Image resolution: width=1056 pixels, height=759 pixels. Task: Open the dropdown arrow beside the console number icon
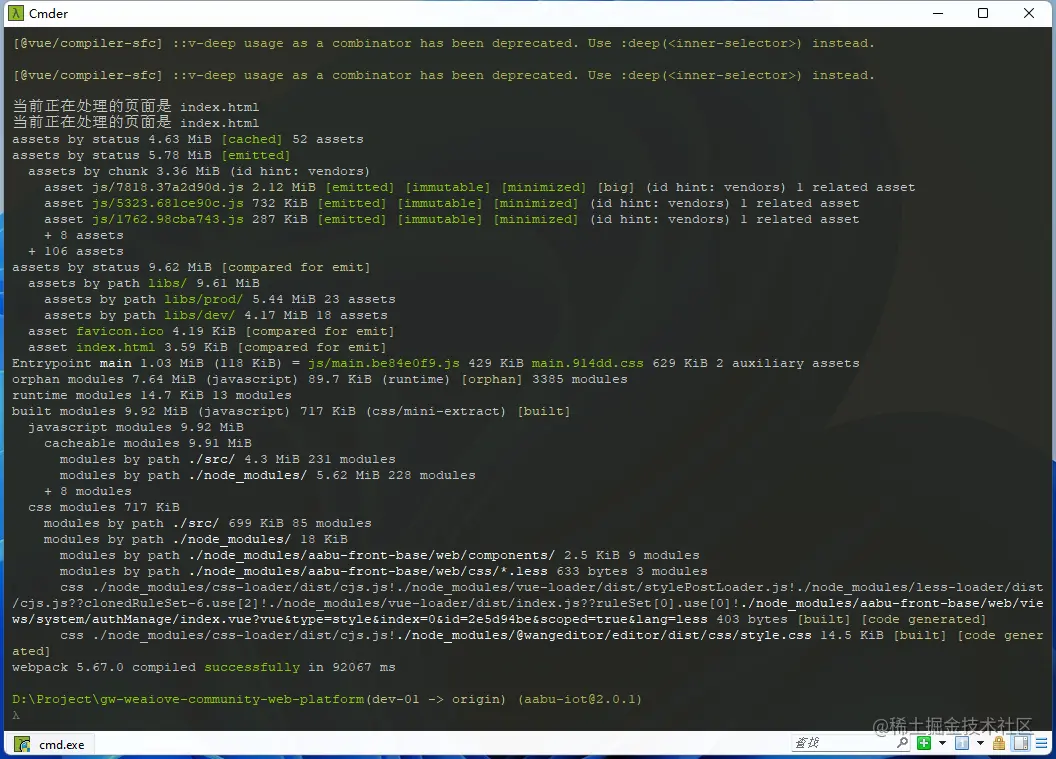[x=981, y=743]
